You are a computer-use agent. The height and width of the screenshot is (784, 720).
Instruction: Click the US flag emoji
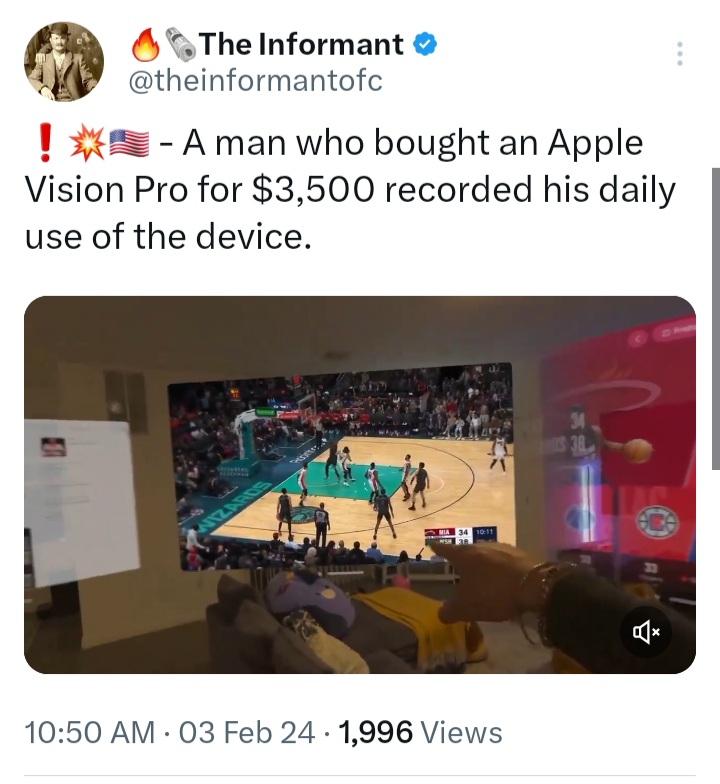tap(128, 144)
